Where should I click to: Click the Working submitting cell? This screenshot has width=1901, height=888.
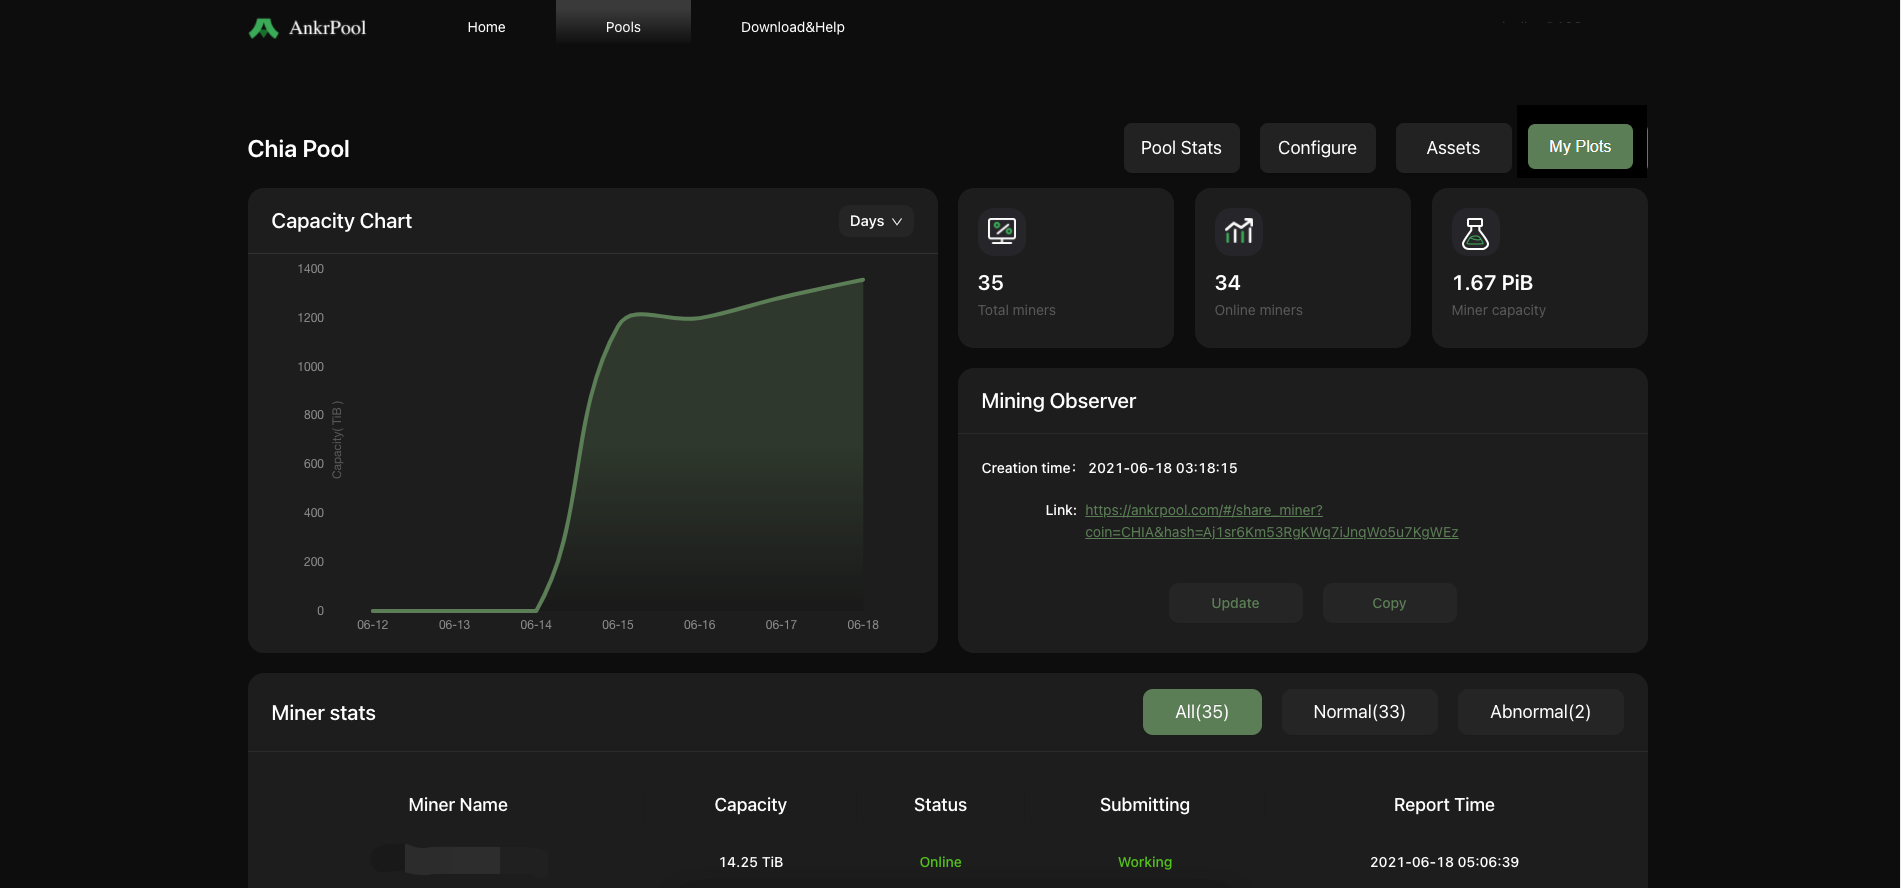tap(1145, 862)
